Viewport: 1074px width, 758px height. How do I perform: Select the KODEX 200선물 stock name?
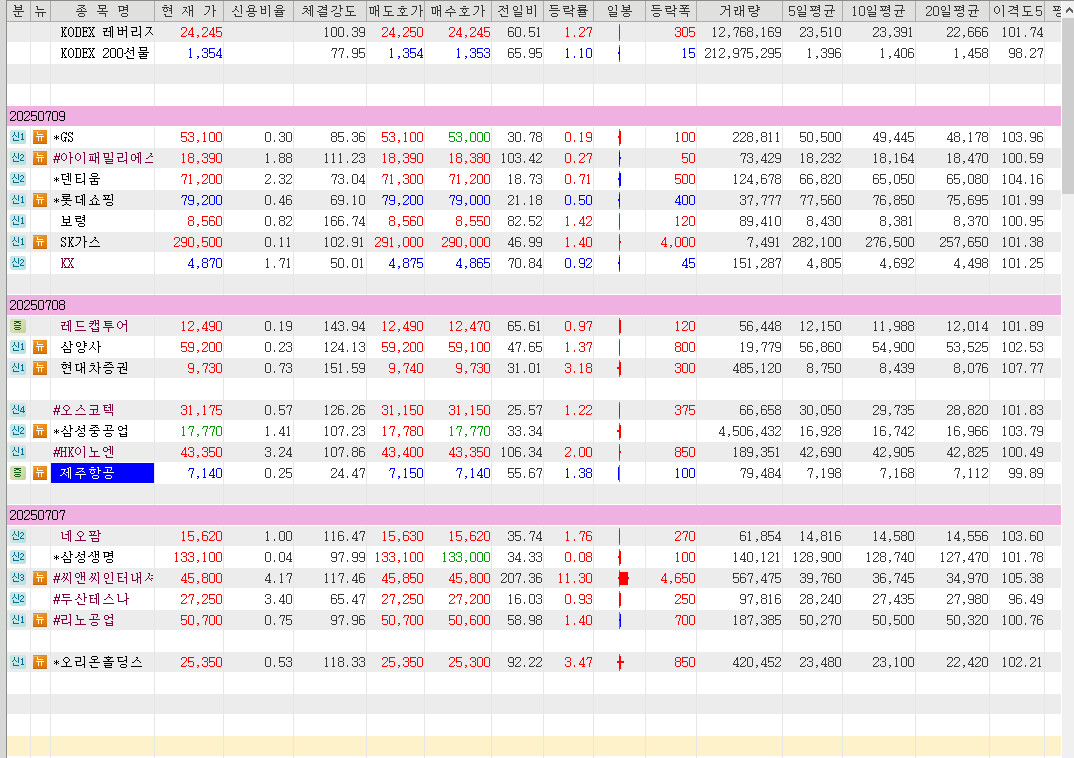(105, 53)
